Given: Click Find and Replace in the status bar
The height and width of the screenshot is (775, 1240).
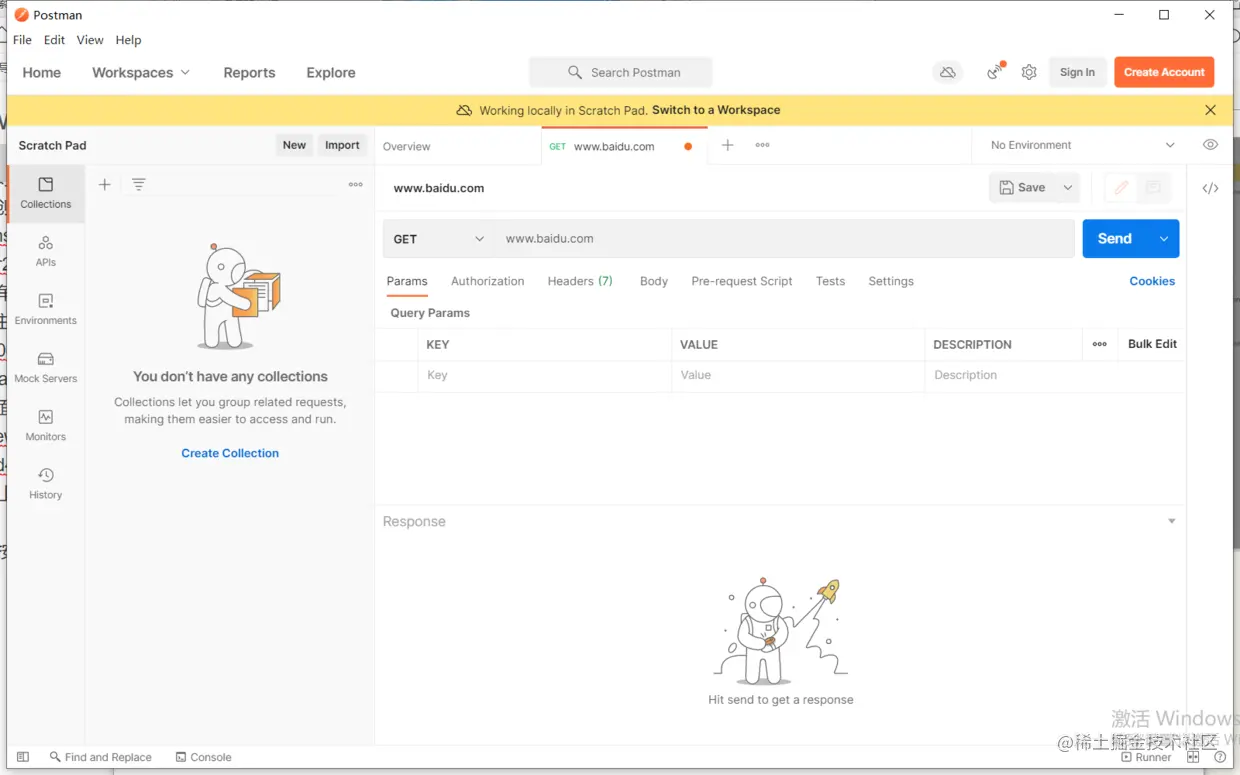Looking at the screenshot, I should click(101, 757).
